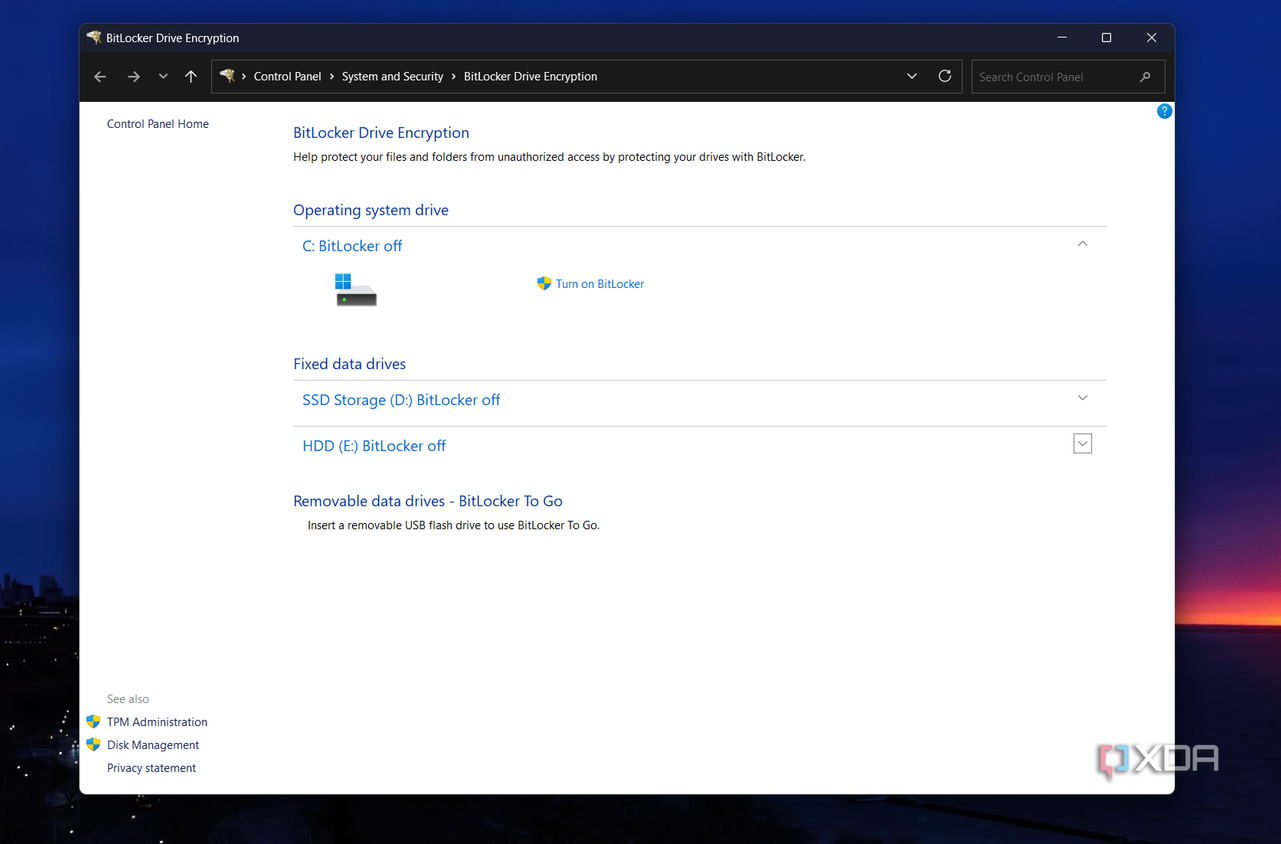This screenshot has height=844, width=1281.
Task: Click the Disk Management shield icon
Action: point(93,744)
